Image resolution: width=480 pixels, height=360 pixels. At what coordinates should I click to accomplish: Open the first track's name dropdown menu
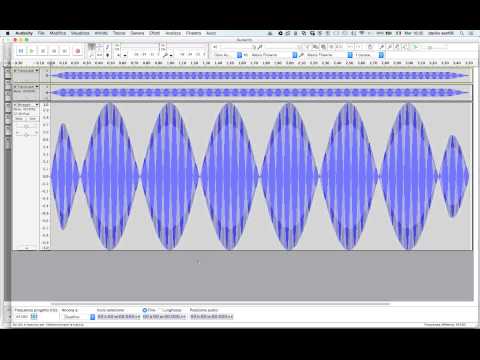pyautogui.click(x=28, y=71)
